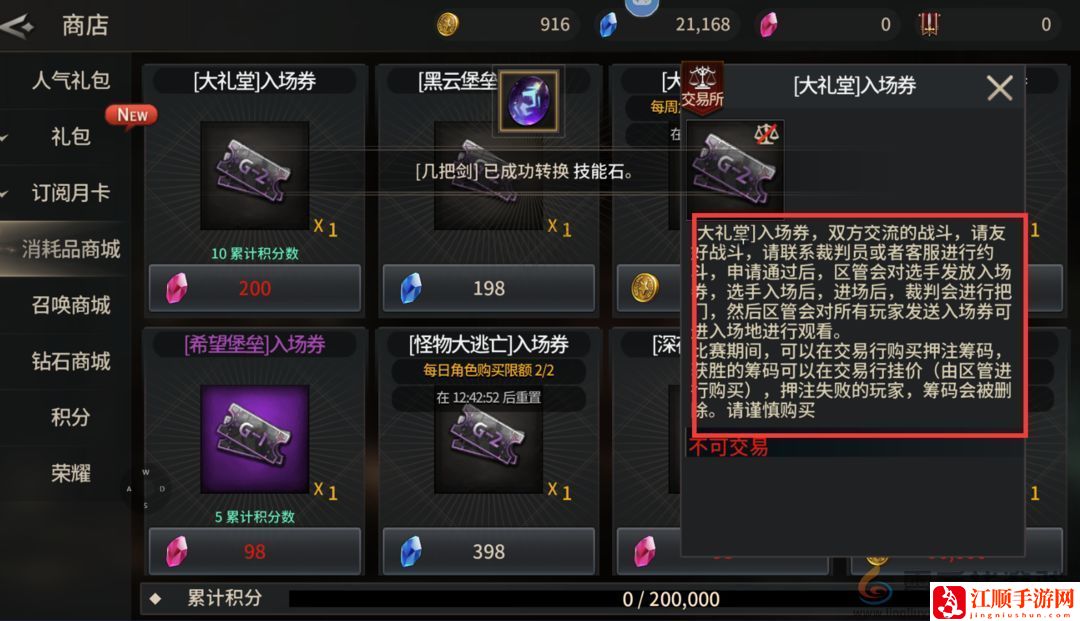
Task: Select the first 大礼堂 ticket image
Action: [x=255, y=176]
